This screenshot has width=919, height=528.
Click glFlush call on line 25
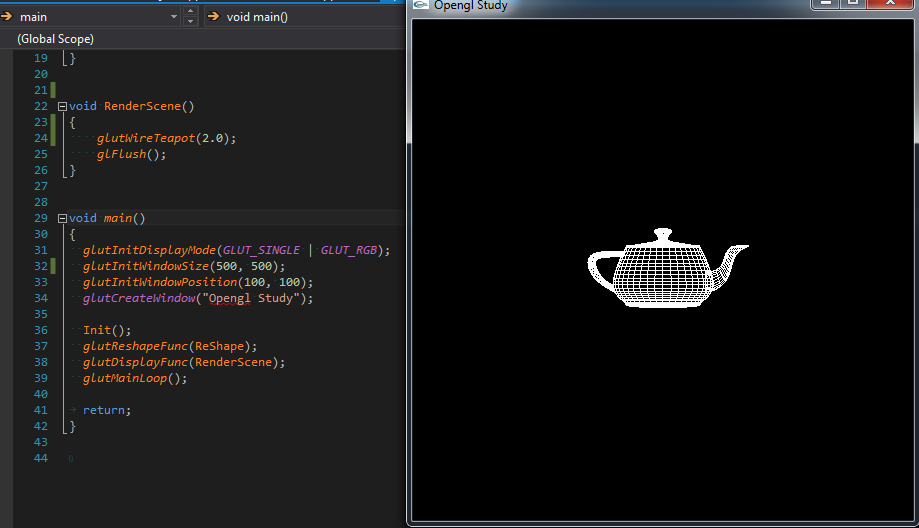(121, 154)
